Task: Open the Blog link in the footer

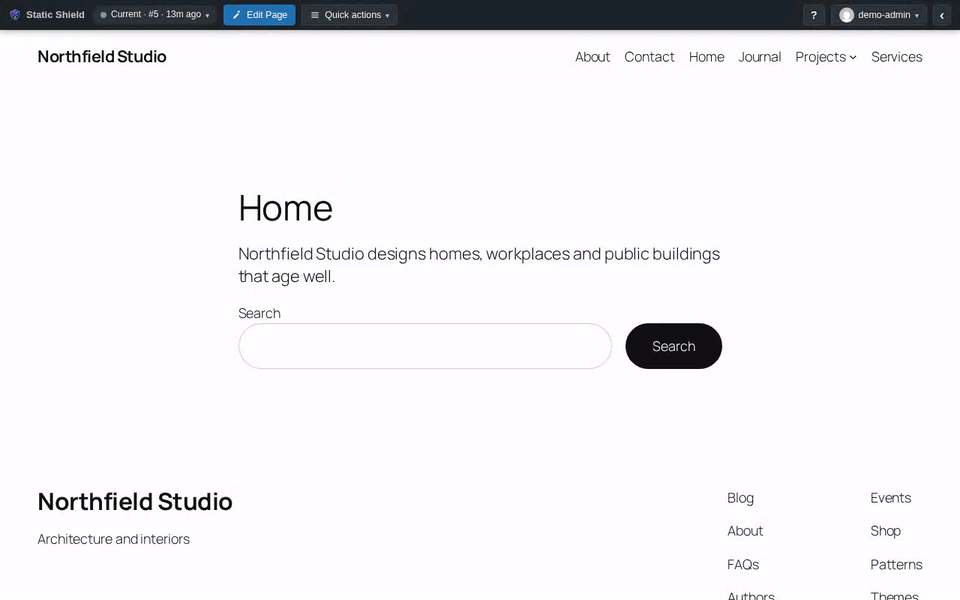Action: 740,498
